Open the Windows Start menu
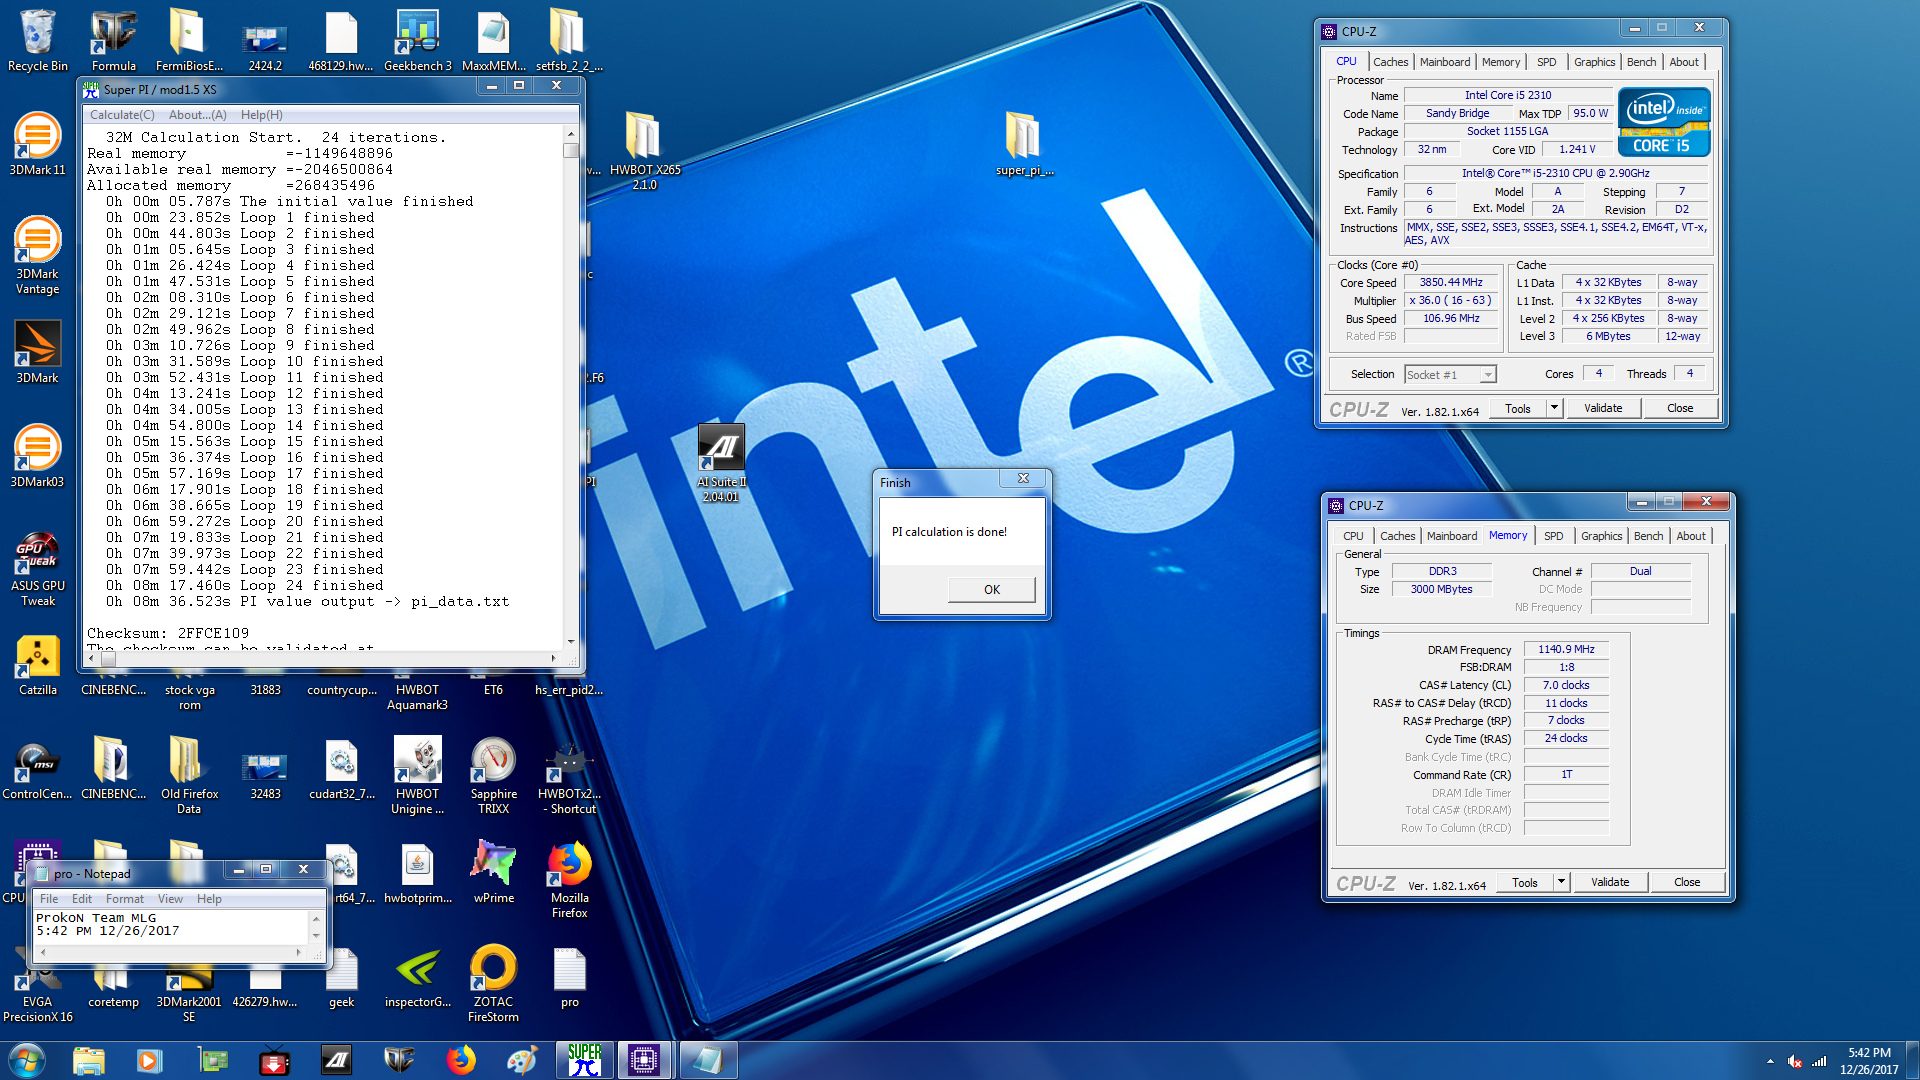The width and height of the screenshot is (1920, 1080). click(26, 1060)
